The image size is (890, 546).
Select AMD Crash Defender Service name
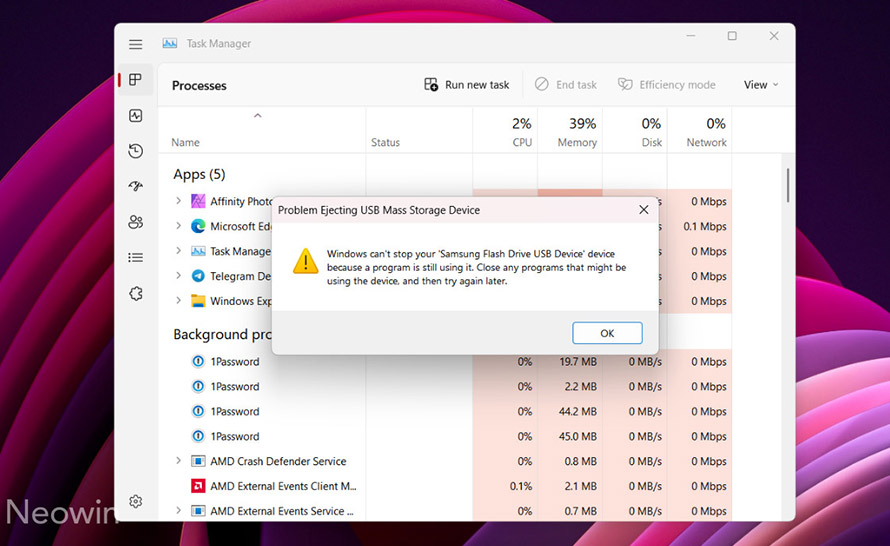pos(278,461)
